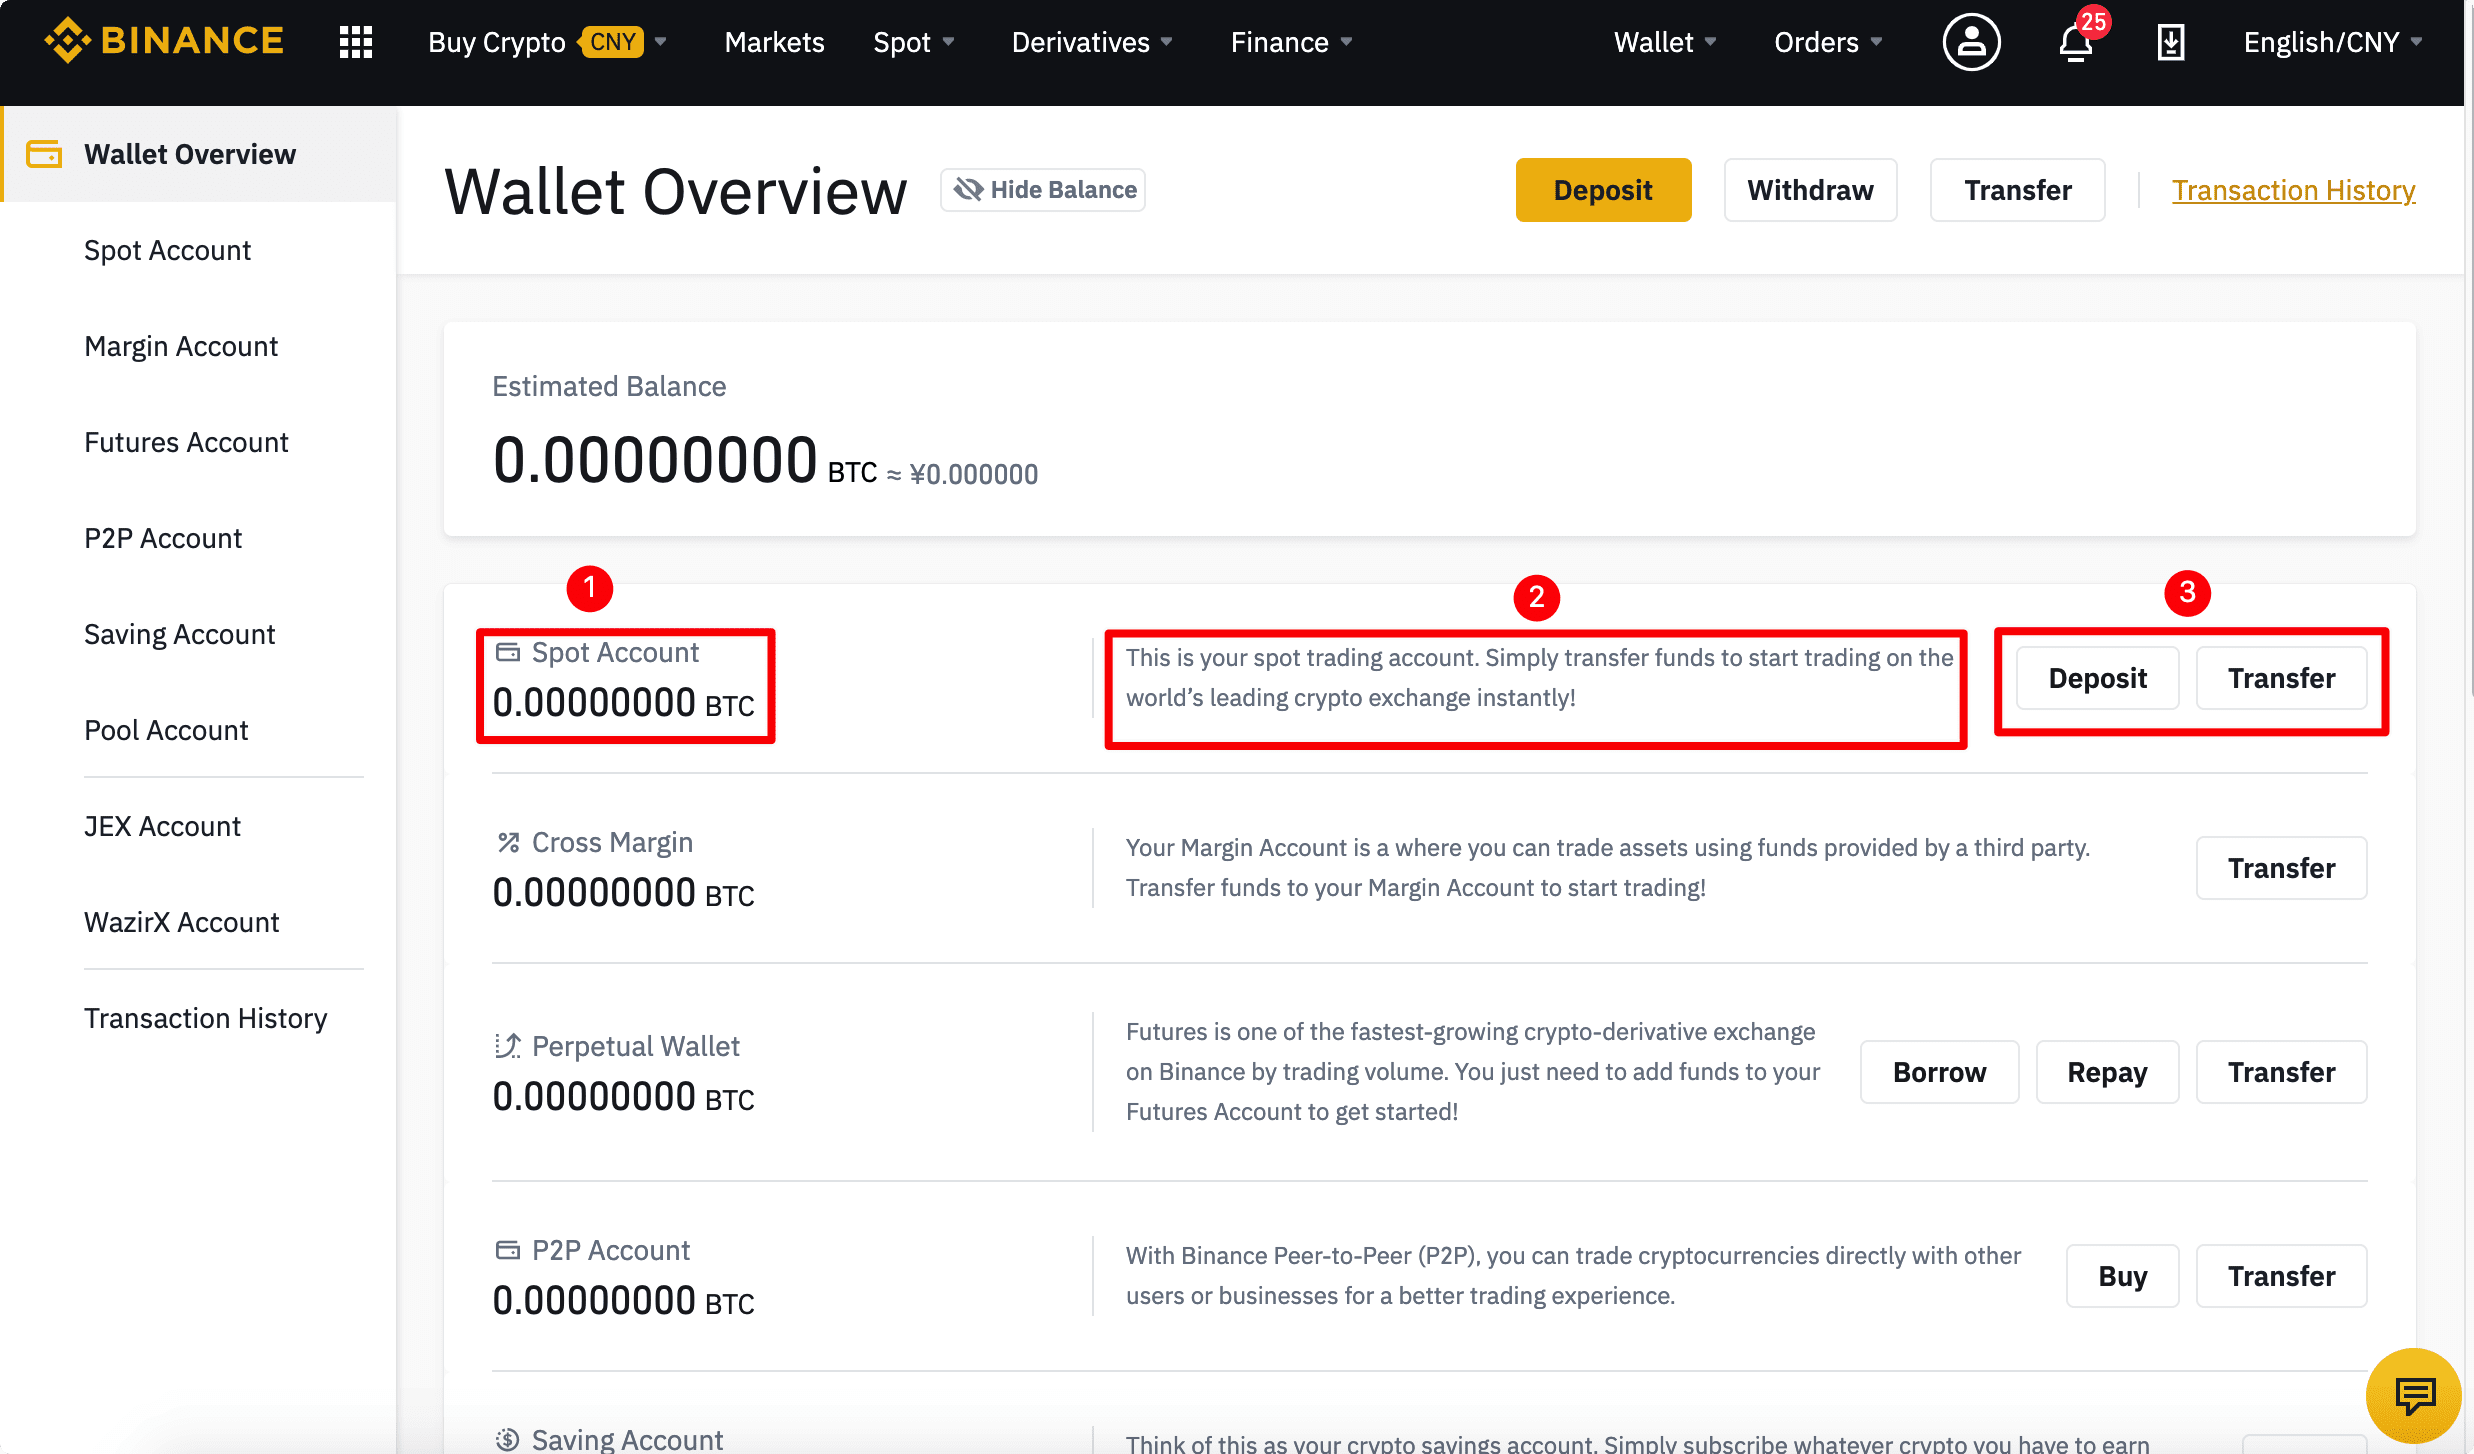This screenshot has width=2474, height=1454.
Task: Select Futures Account in sidebar
Action: point(186,442)
